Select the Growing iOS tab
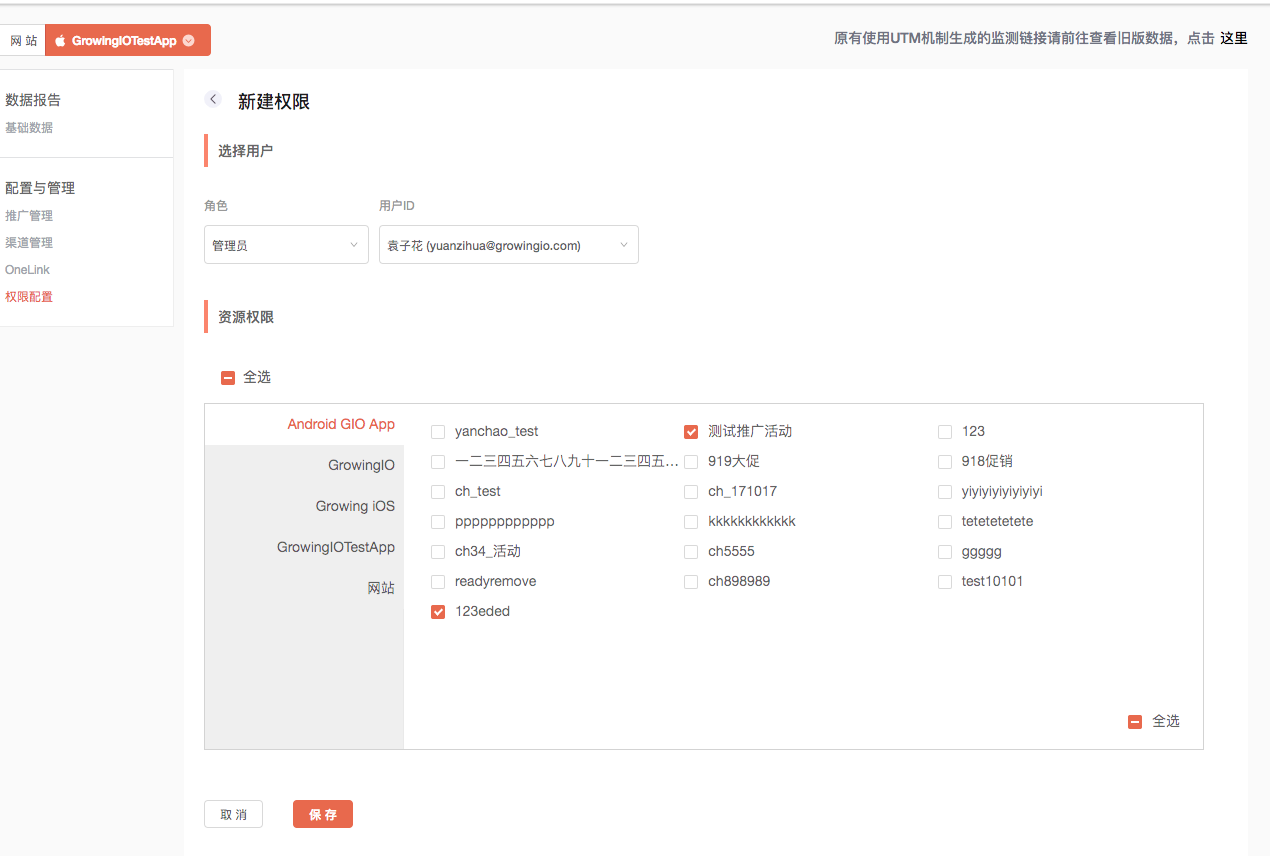 click(355, 506)
